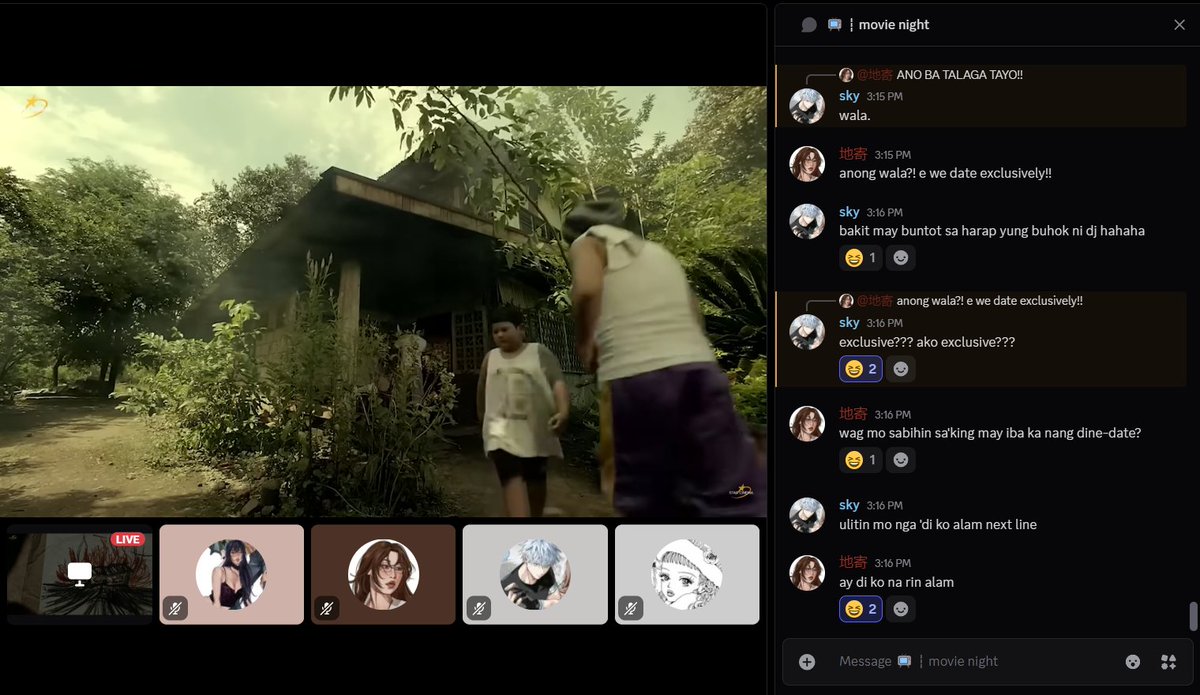Focus the Message movie night input field

(975, 662)
